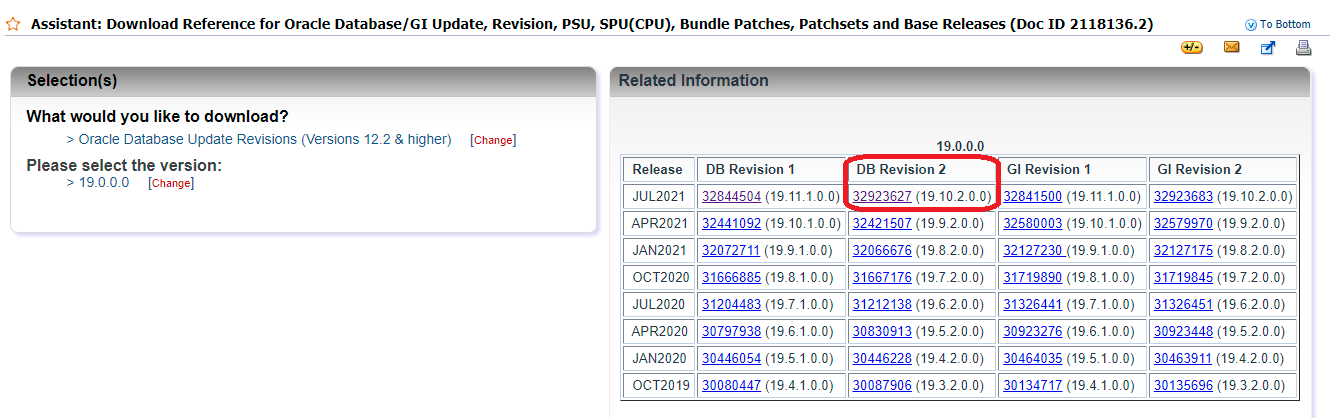The image size is (1330, 418).
Task: Open GI patch 30135696
Action: coord(1183,385)
